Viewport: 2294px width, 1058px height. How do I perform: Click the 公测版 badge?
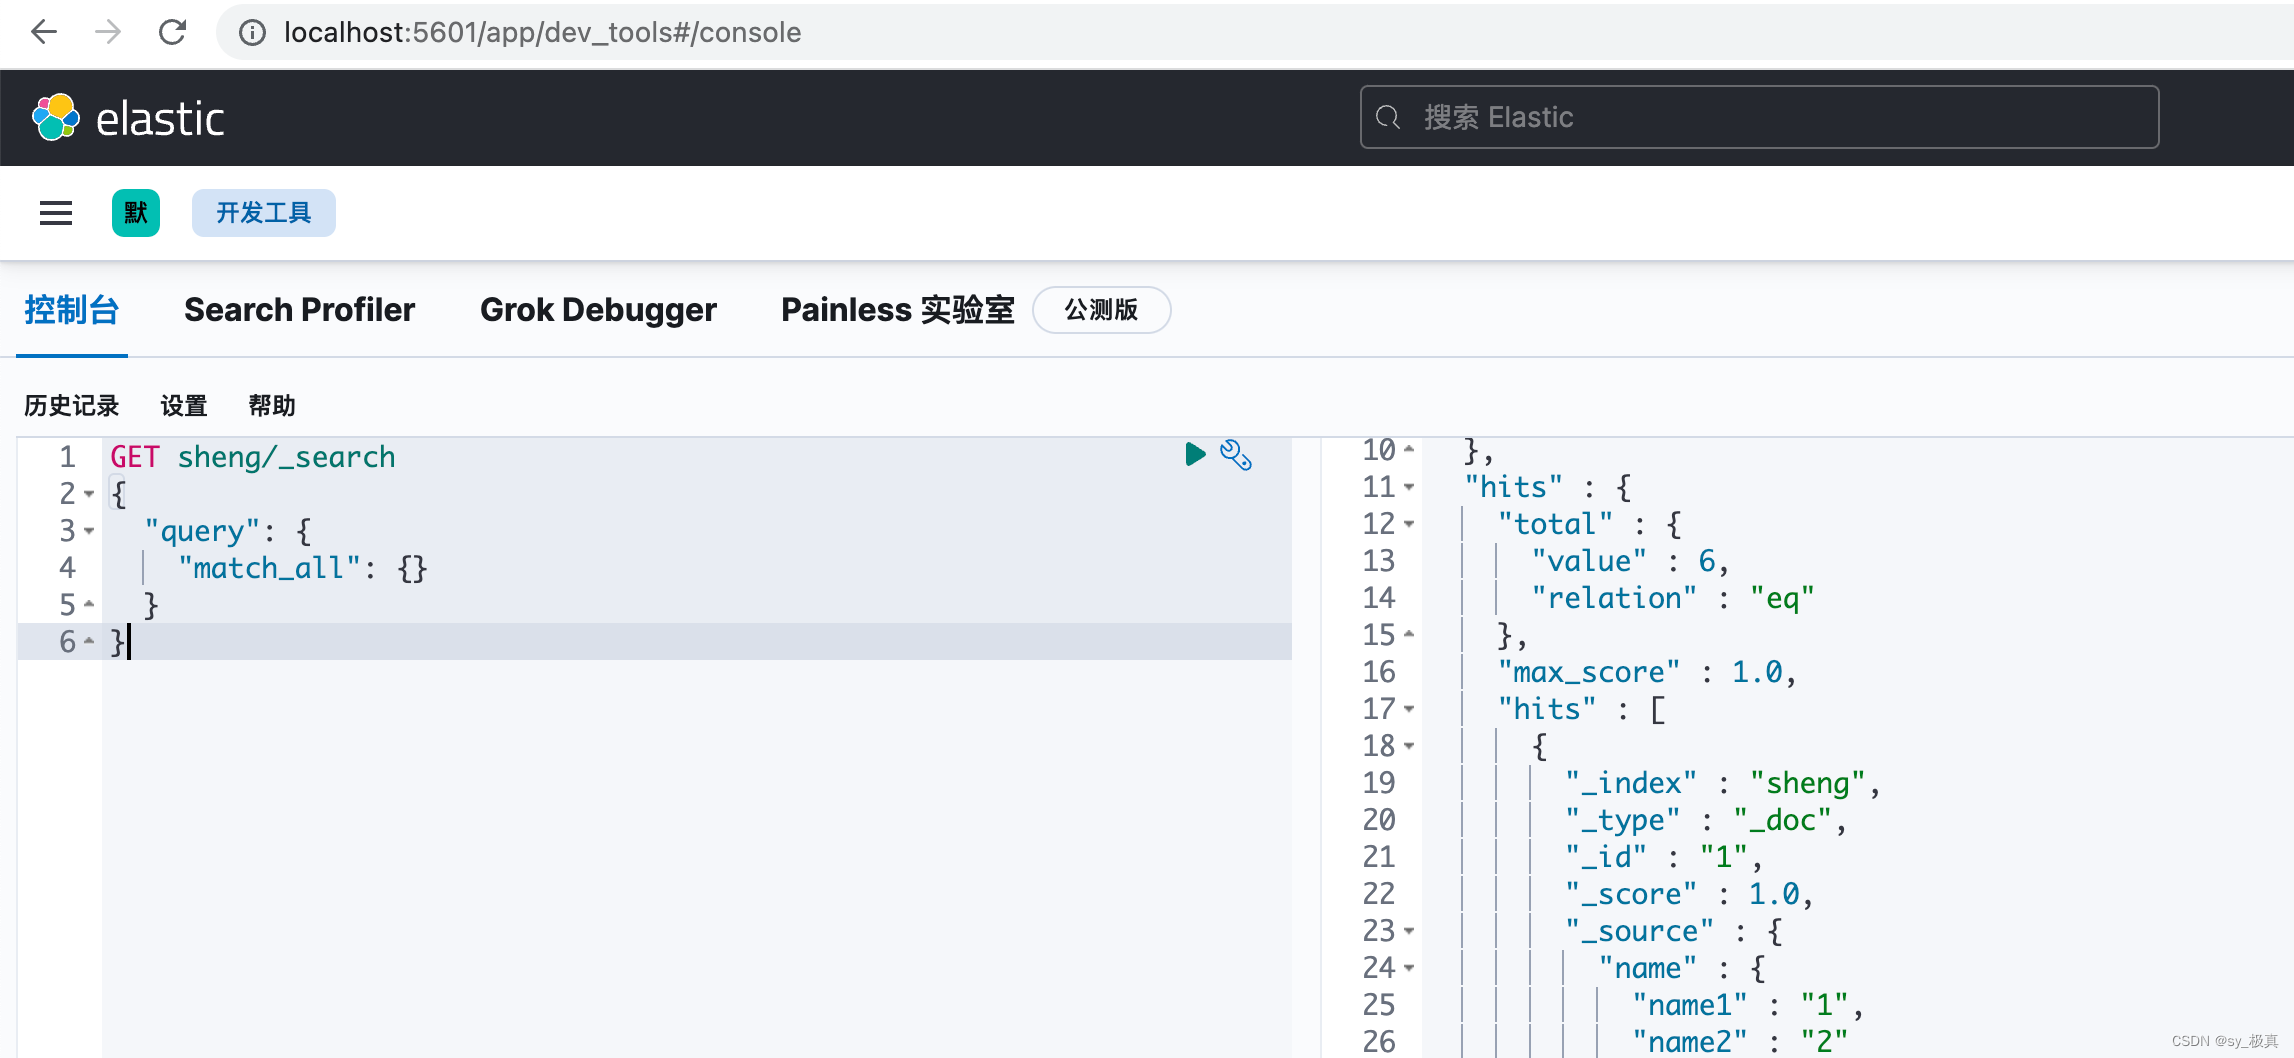(x=1101, y=310)
